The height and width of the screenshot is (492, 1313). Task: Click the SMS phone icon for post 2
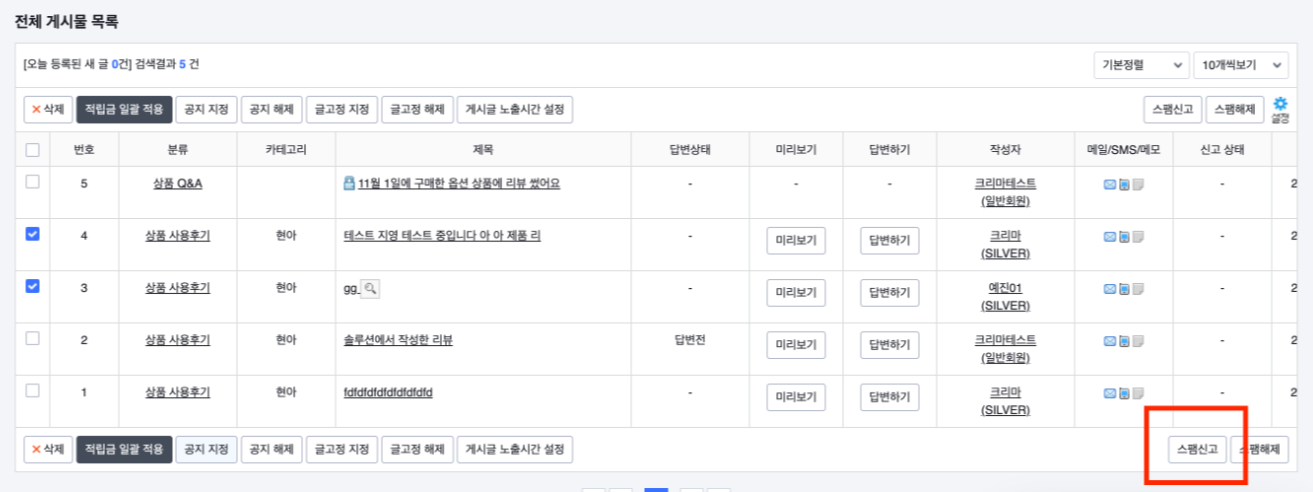1123,341
